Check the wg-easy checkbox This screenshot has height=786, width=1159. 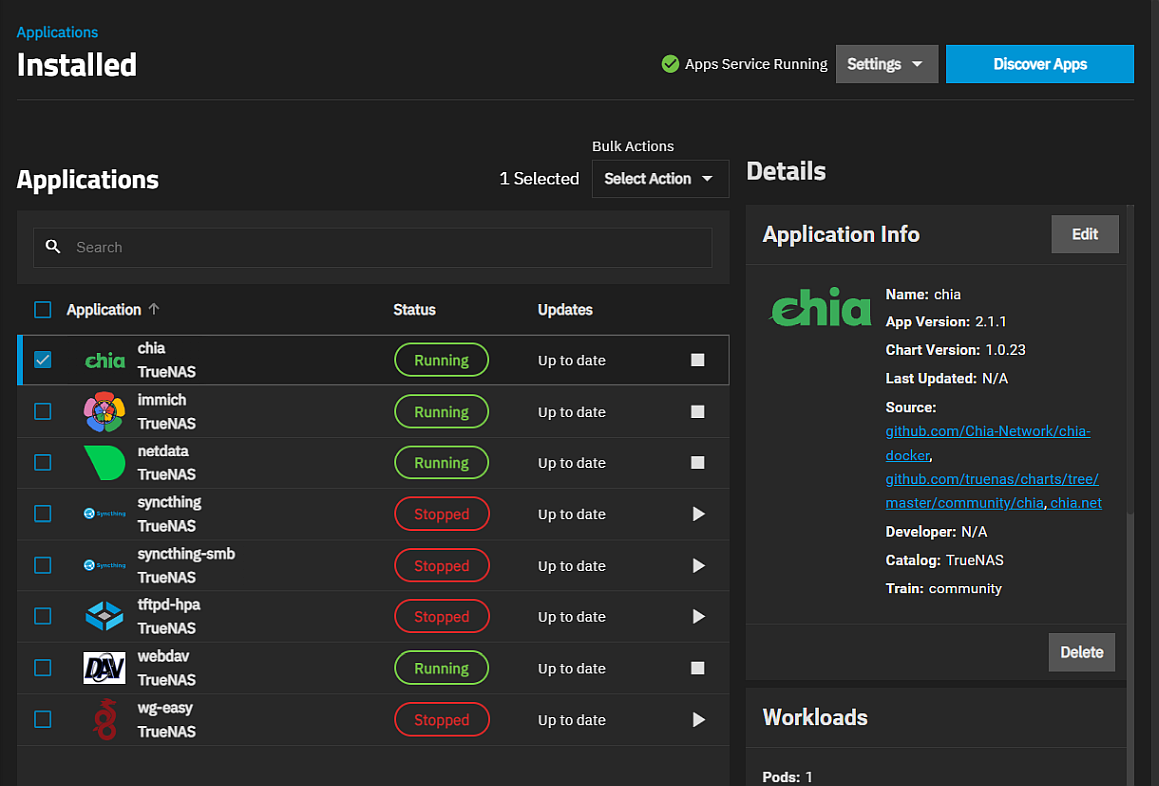43,719
